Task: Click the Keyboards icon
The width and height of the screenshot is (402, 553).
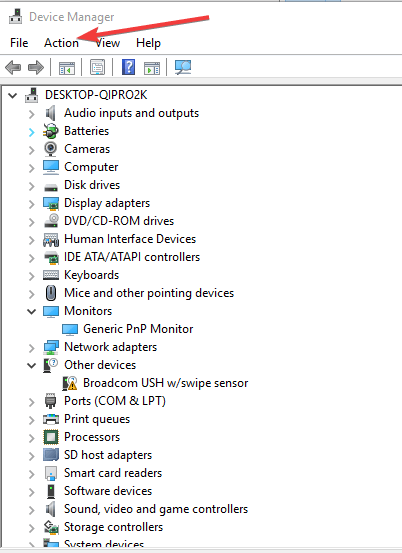Action: [51, 275]
